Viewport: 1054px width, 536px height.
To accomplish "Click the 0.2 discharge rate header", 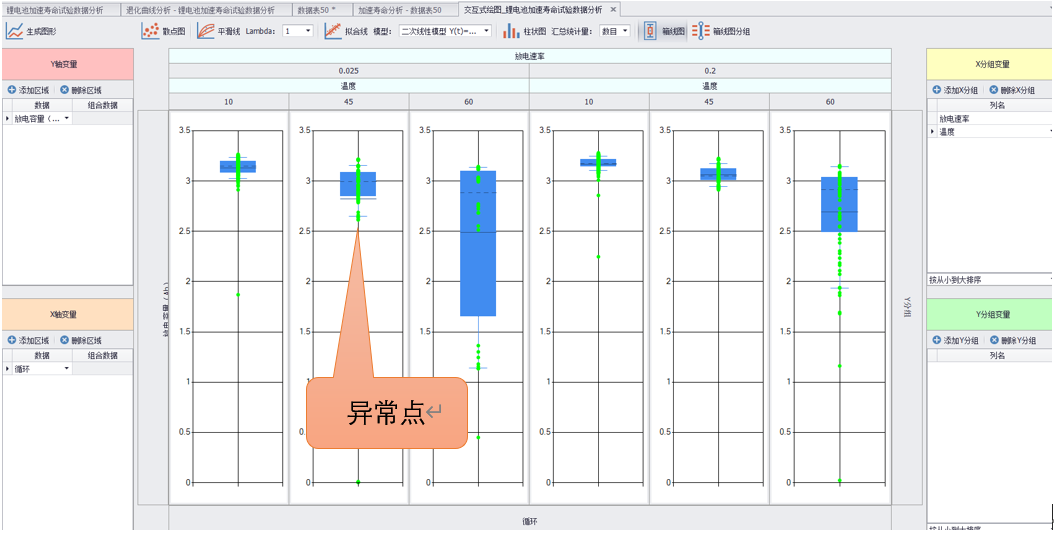I will click(710, 71).
